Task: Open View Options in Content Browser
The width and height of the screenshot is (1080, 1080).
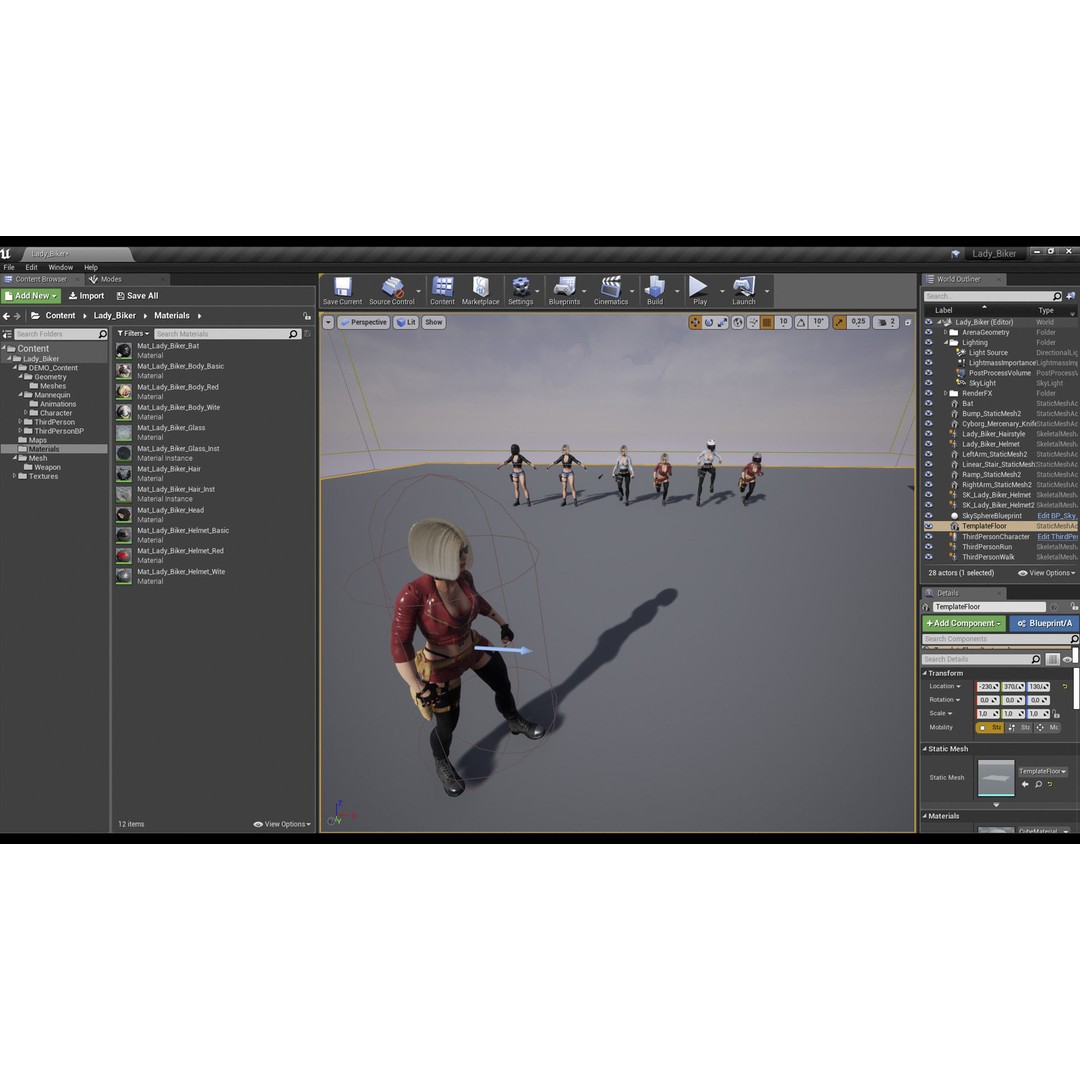Action: pyautogui.click(x=282, y=824)
